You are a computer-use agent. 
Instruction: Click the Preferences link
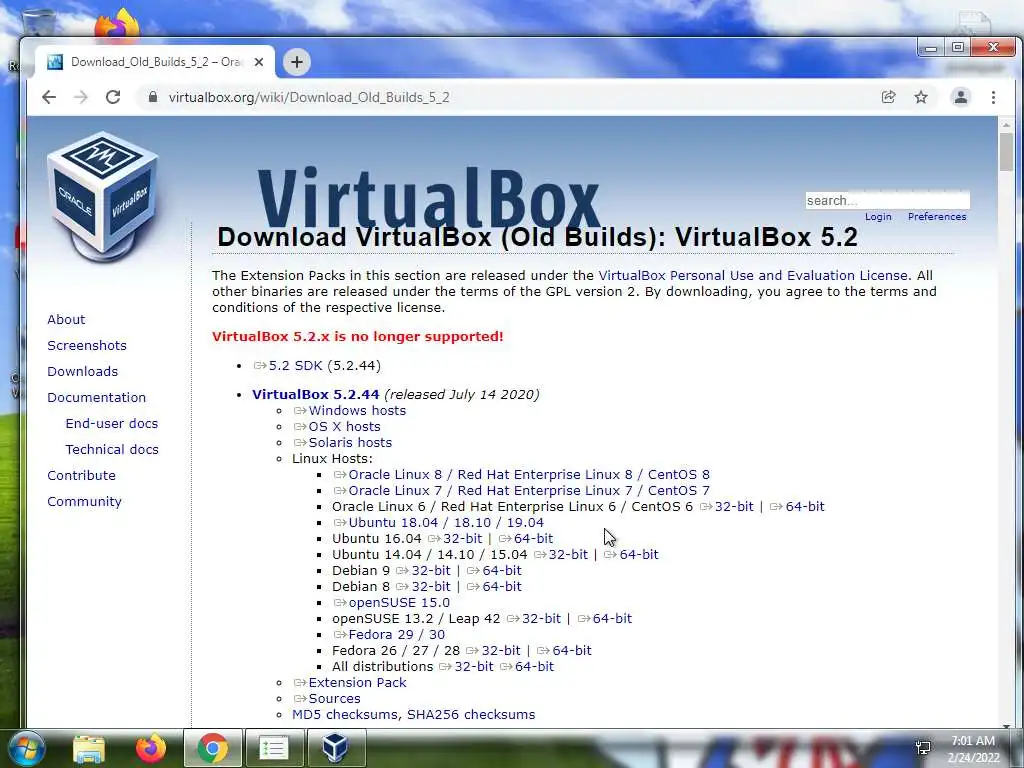click(937, 217)
